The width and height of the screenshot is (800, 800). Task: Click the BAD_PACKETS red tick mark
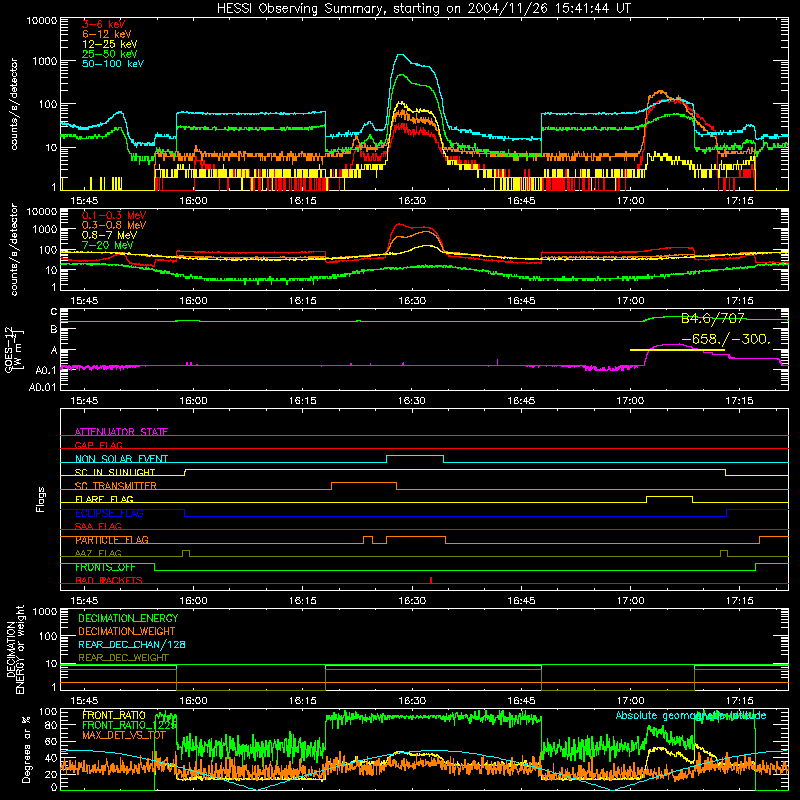[431, 580]
